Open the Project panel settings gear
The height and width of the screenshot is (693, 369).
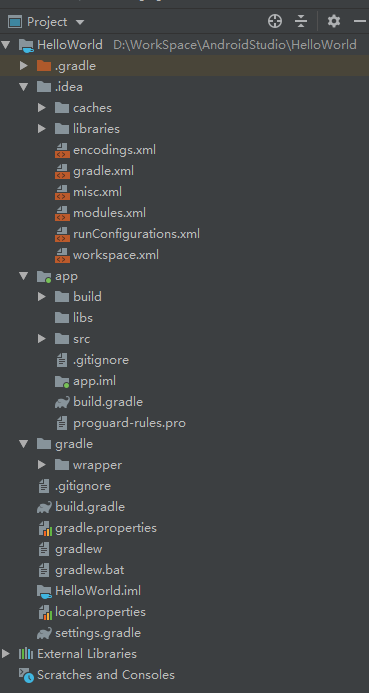[x=334, y=21]
